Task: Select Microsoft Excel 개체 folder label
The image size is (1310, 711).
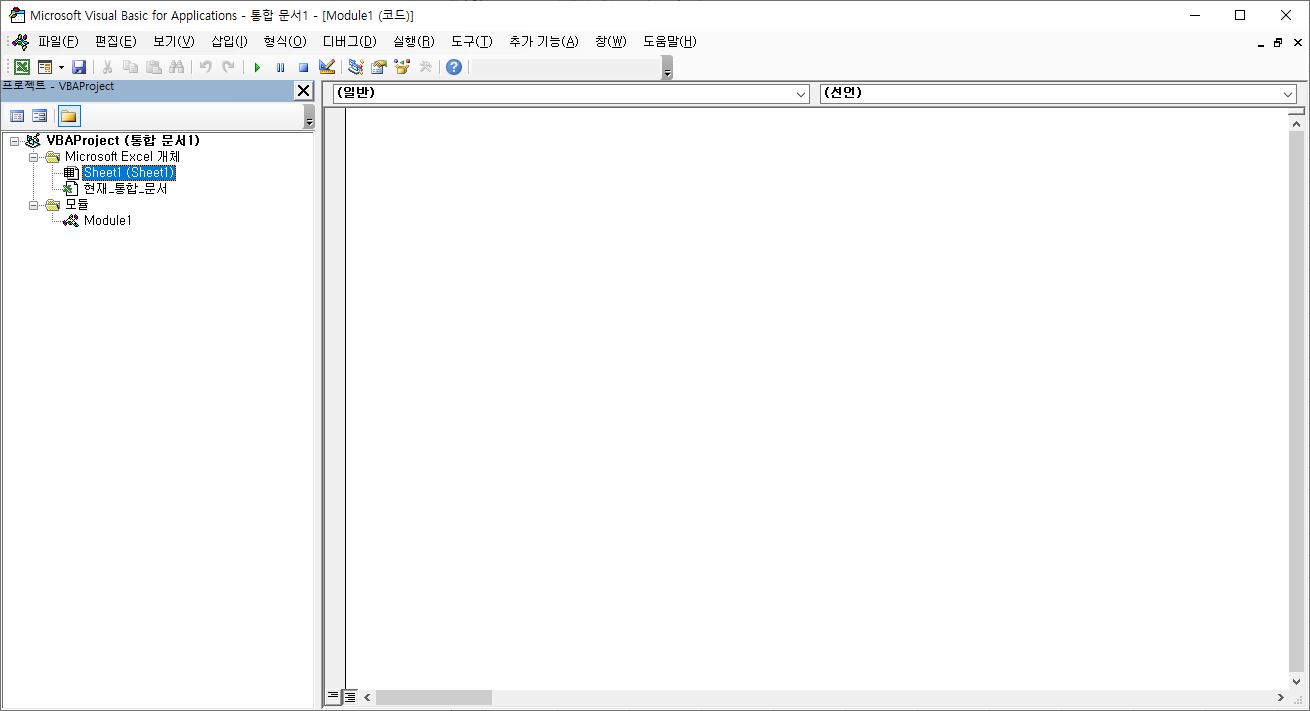Action: point(122,157)
